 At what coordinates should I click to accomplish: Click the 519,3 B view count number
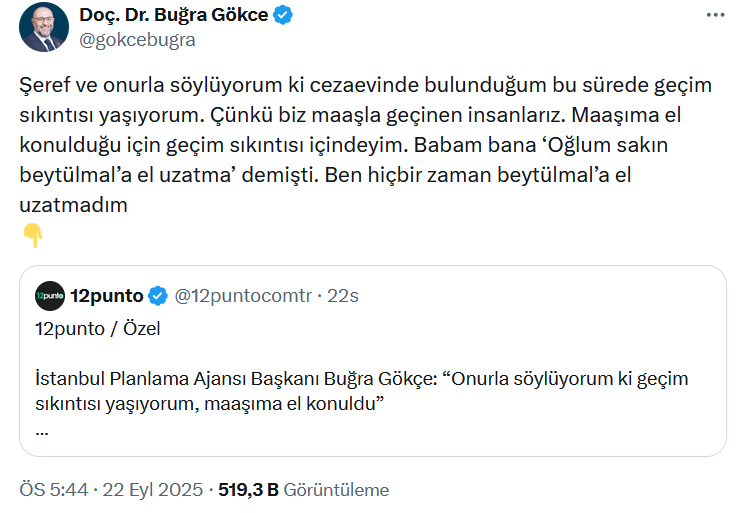click(246, 490)
